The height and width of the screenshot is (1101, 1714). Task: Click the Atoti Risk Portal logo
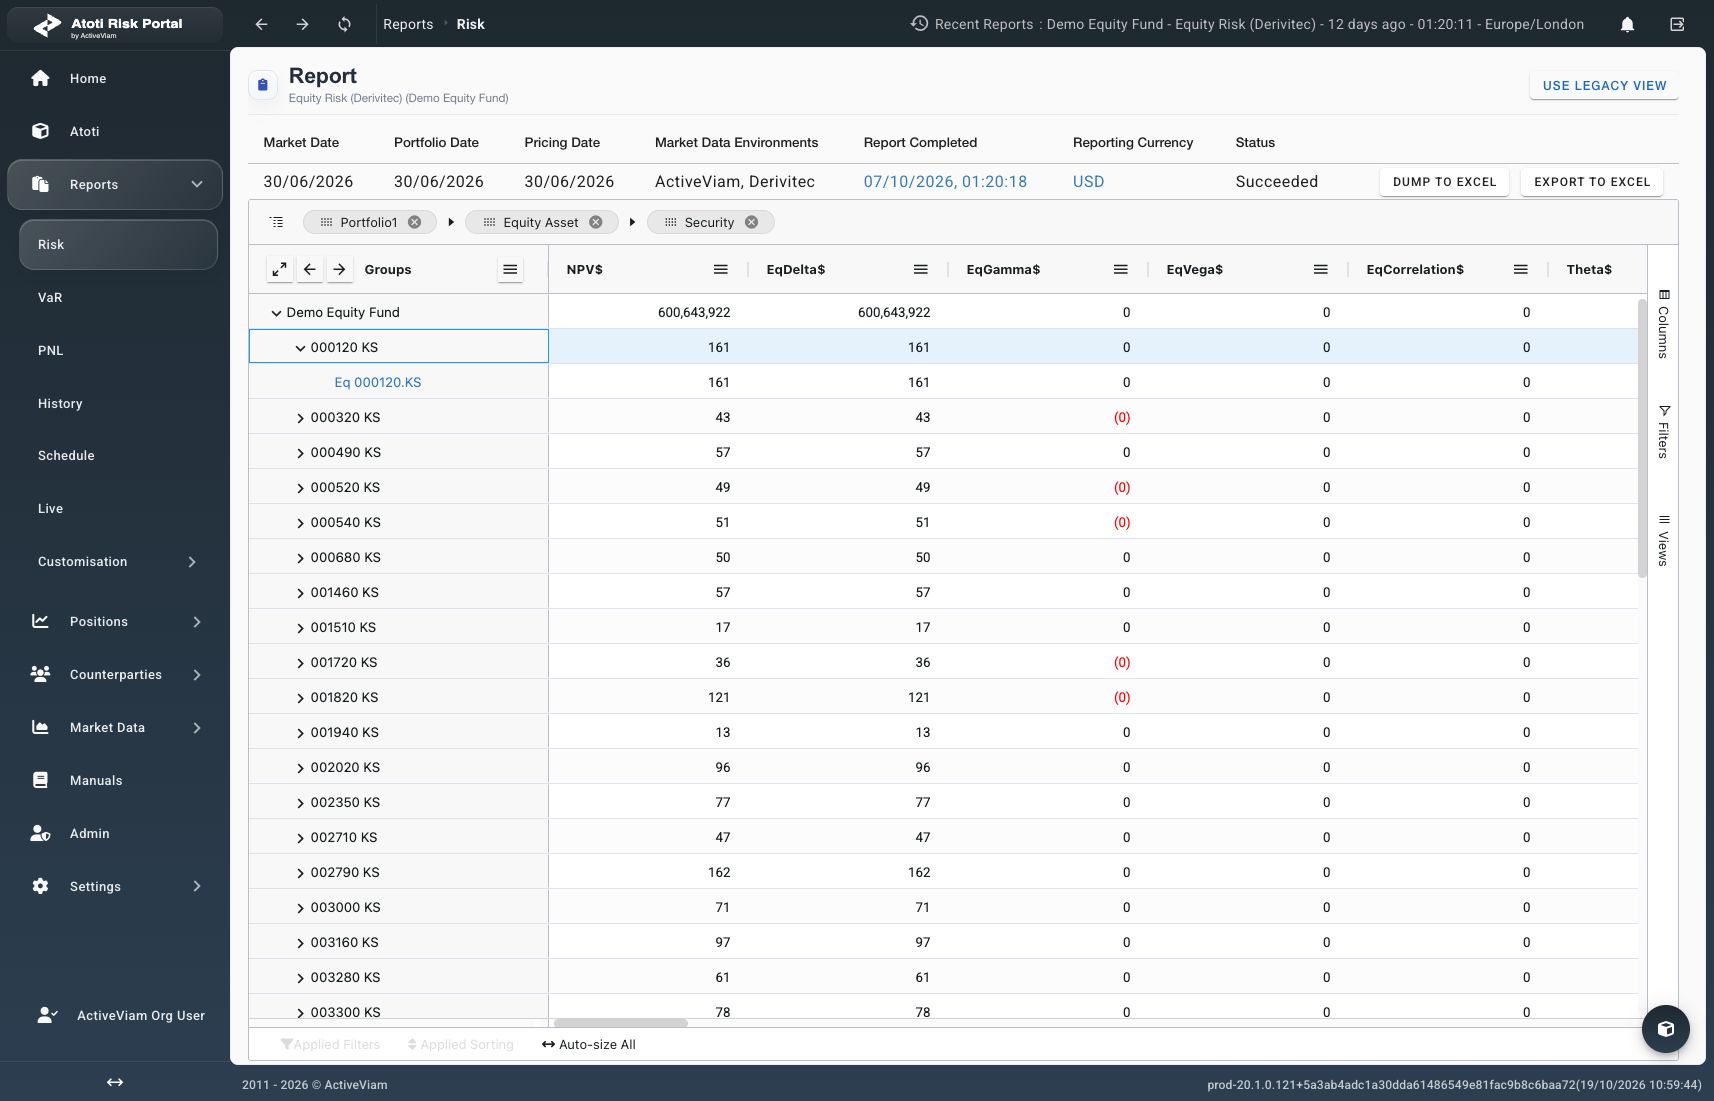(x=115, y=25)
